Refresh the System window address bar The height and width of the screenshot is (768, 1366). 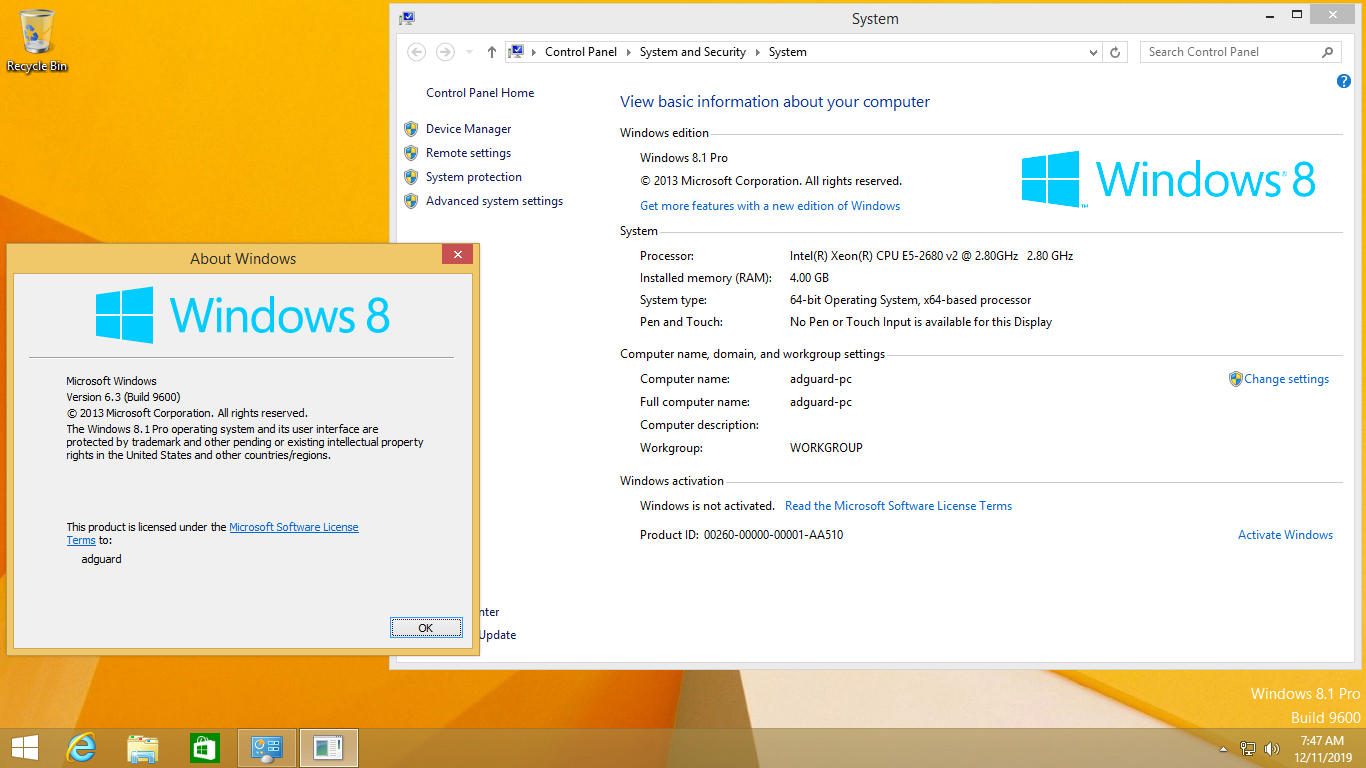coord(1116,52)
